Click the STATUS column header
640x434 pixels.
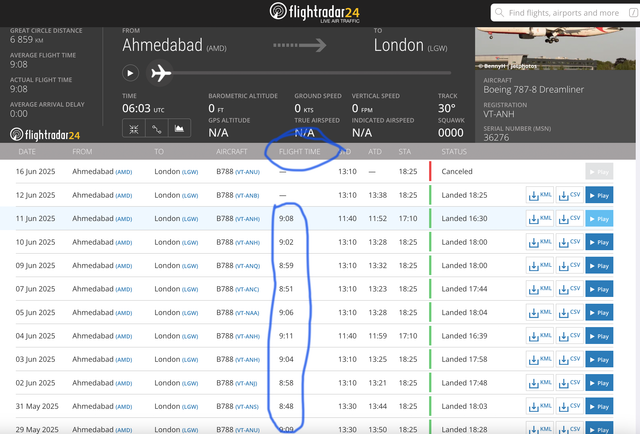pyautogui.click(x=454, y=152)
